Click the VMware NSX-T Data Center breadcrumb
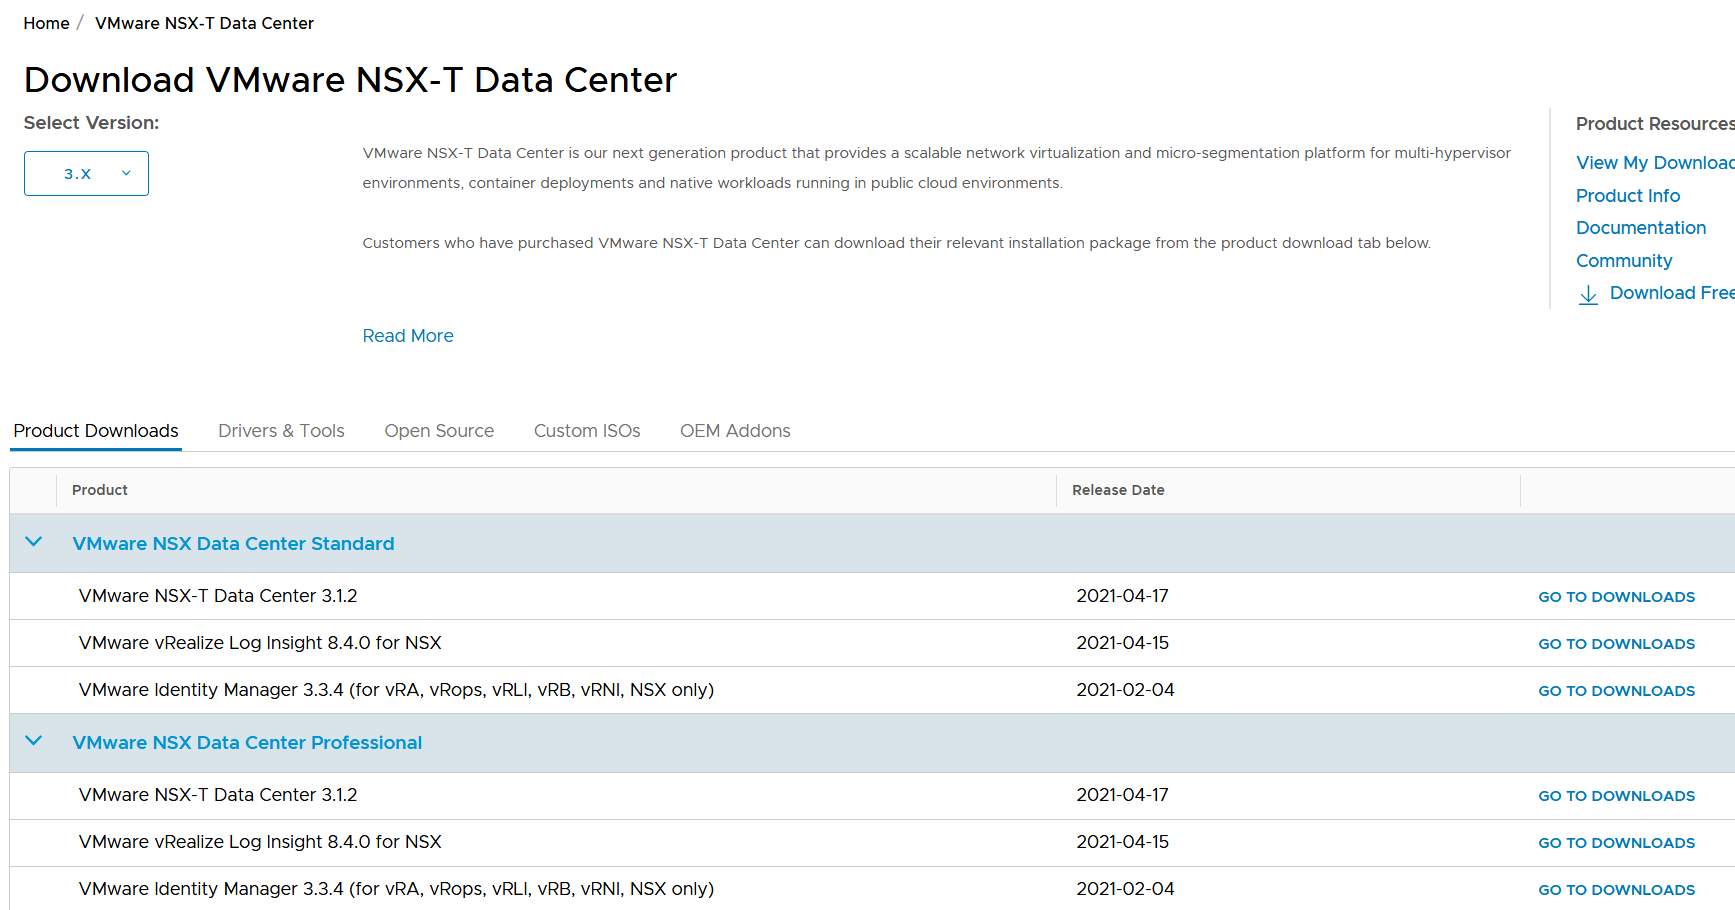Viewport: 1735px width, 910px height. (x=204, y=23)
